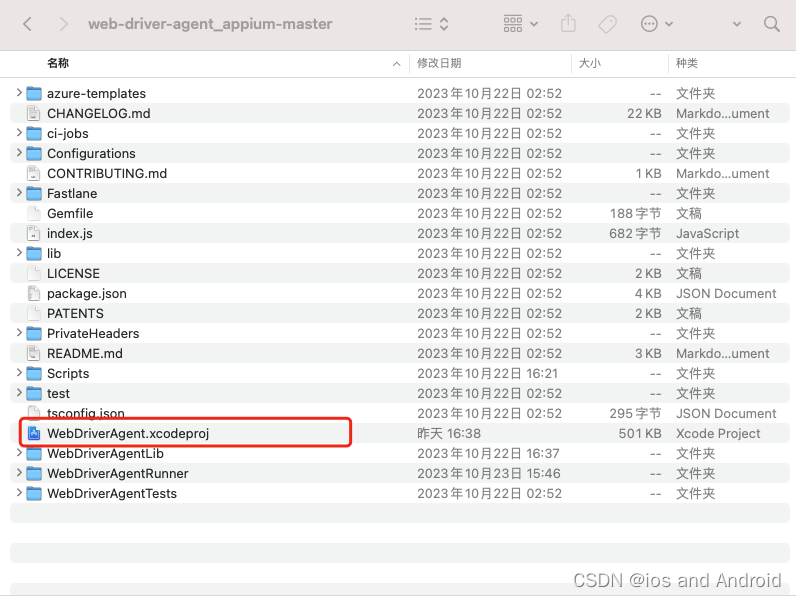Select the test folder icon
Image resolution: width=796 pixels, height=597 pixels.
(34, 393)
